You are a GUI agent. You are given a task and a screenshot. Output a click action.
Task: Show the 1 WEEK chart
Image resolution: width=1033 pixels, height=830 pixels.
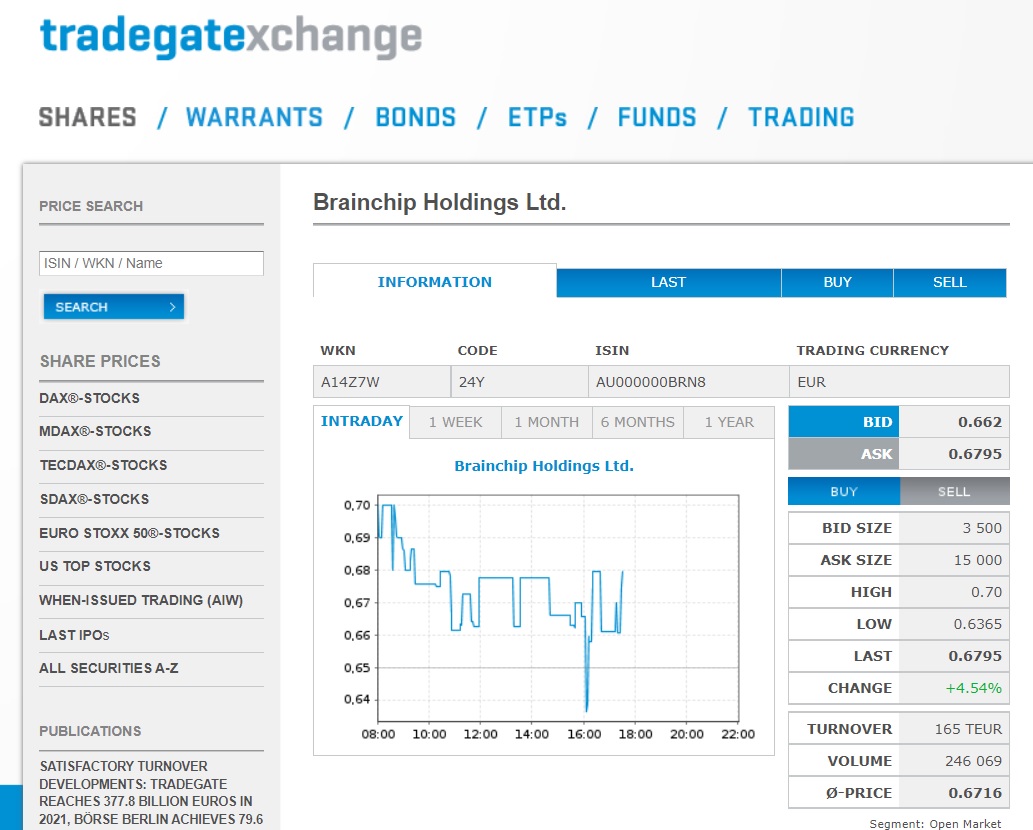tap(456, 422)
